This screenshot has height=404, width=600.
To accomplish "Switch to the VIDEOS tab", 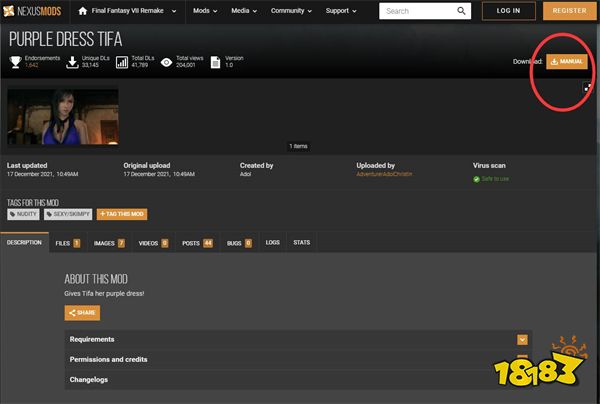I will [153, 243].
